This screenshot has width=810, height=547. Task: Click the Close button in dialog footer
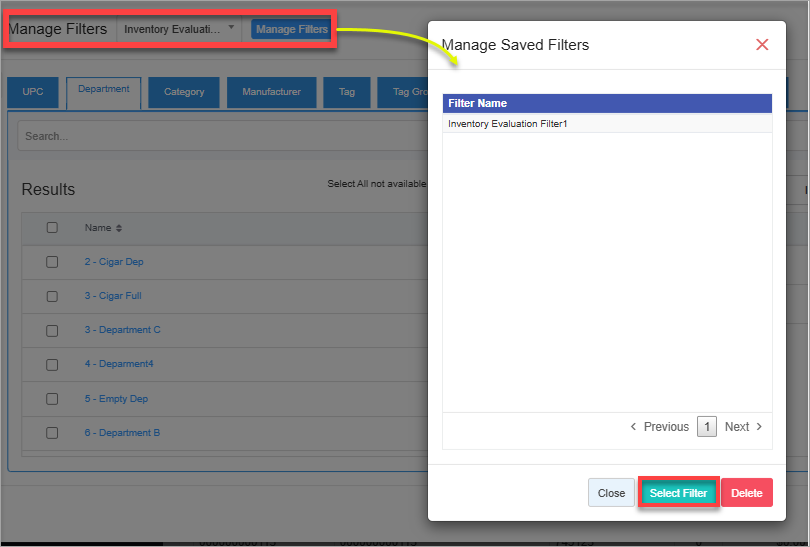611,493
